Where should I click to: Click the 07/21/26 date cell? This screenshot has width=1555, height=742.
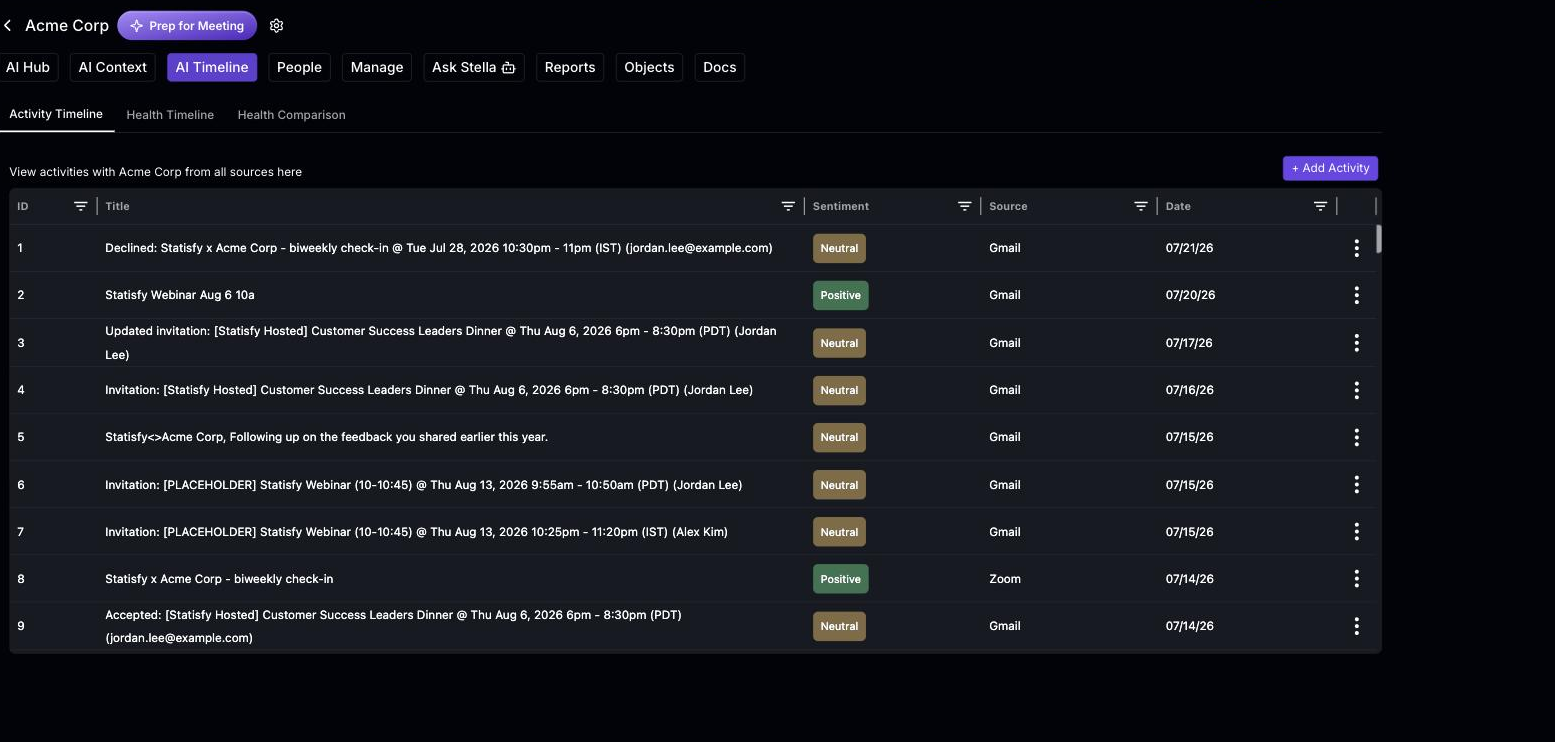[x=1190, y=248]
